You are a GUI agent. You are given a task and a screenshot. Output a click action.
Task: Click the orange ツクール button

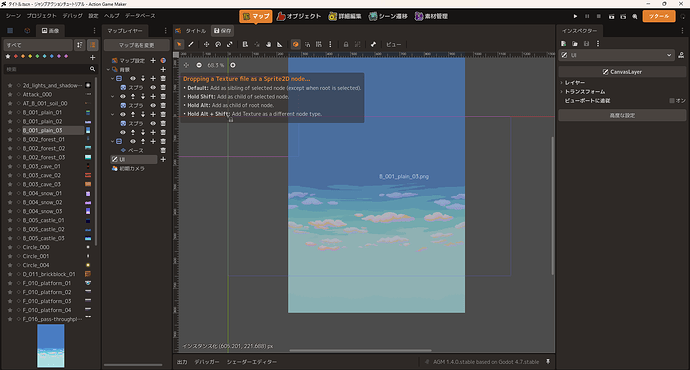click(659, 16)
